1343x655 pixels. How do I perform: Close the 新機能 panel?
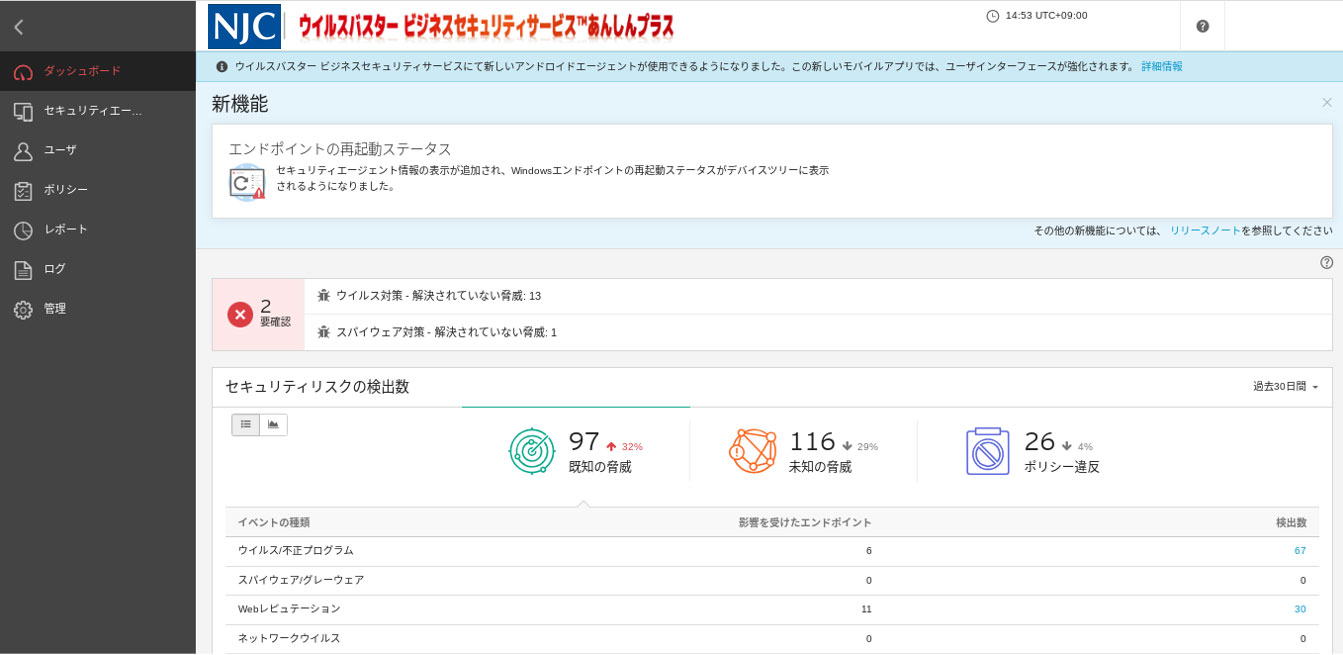(1326, 103)
